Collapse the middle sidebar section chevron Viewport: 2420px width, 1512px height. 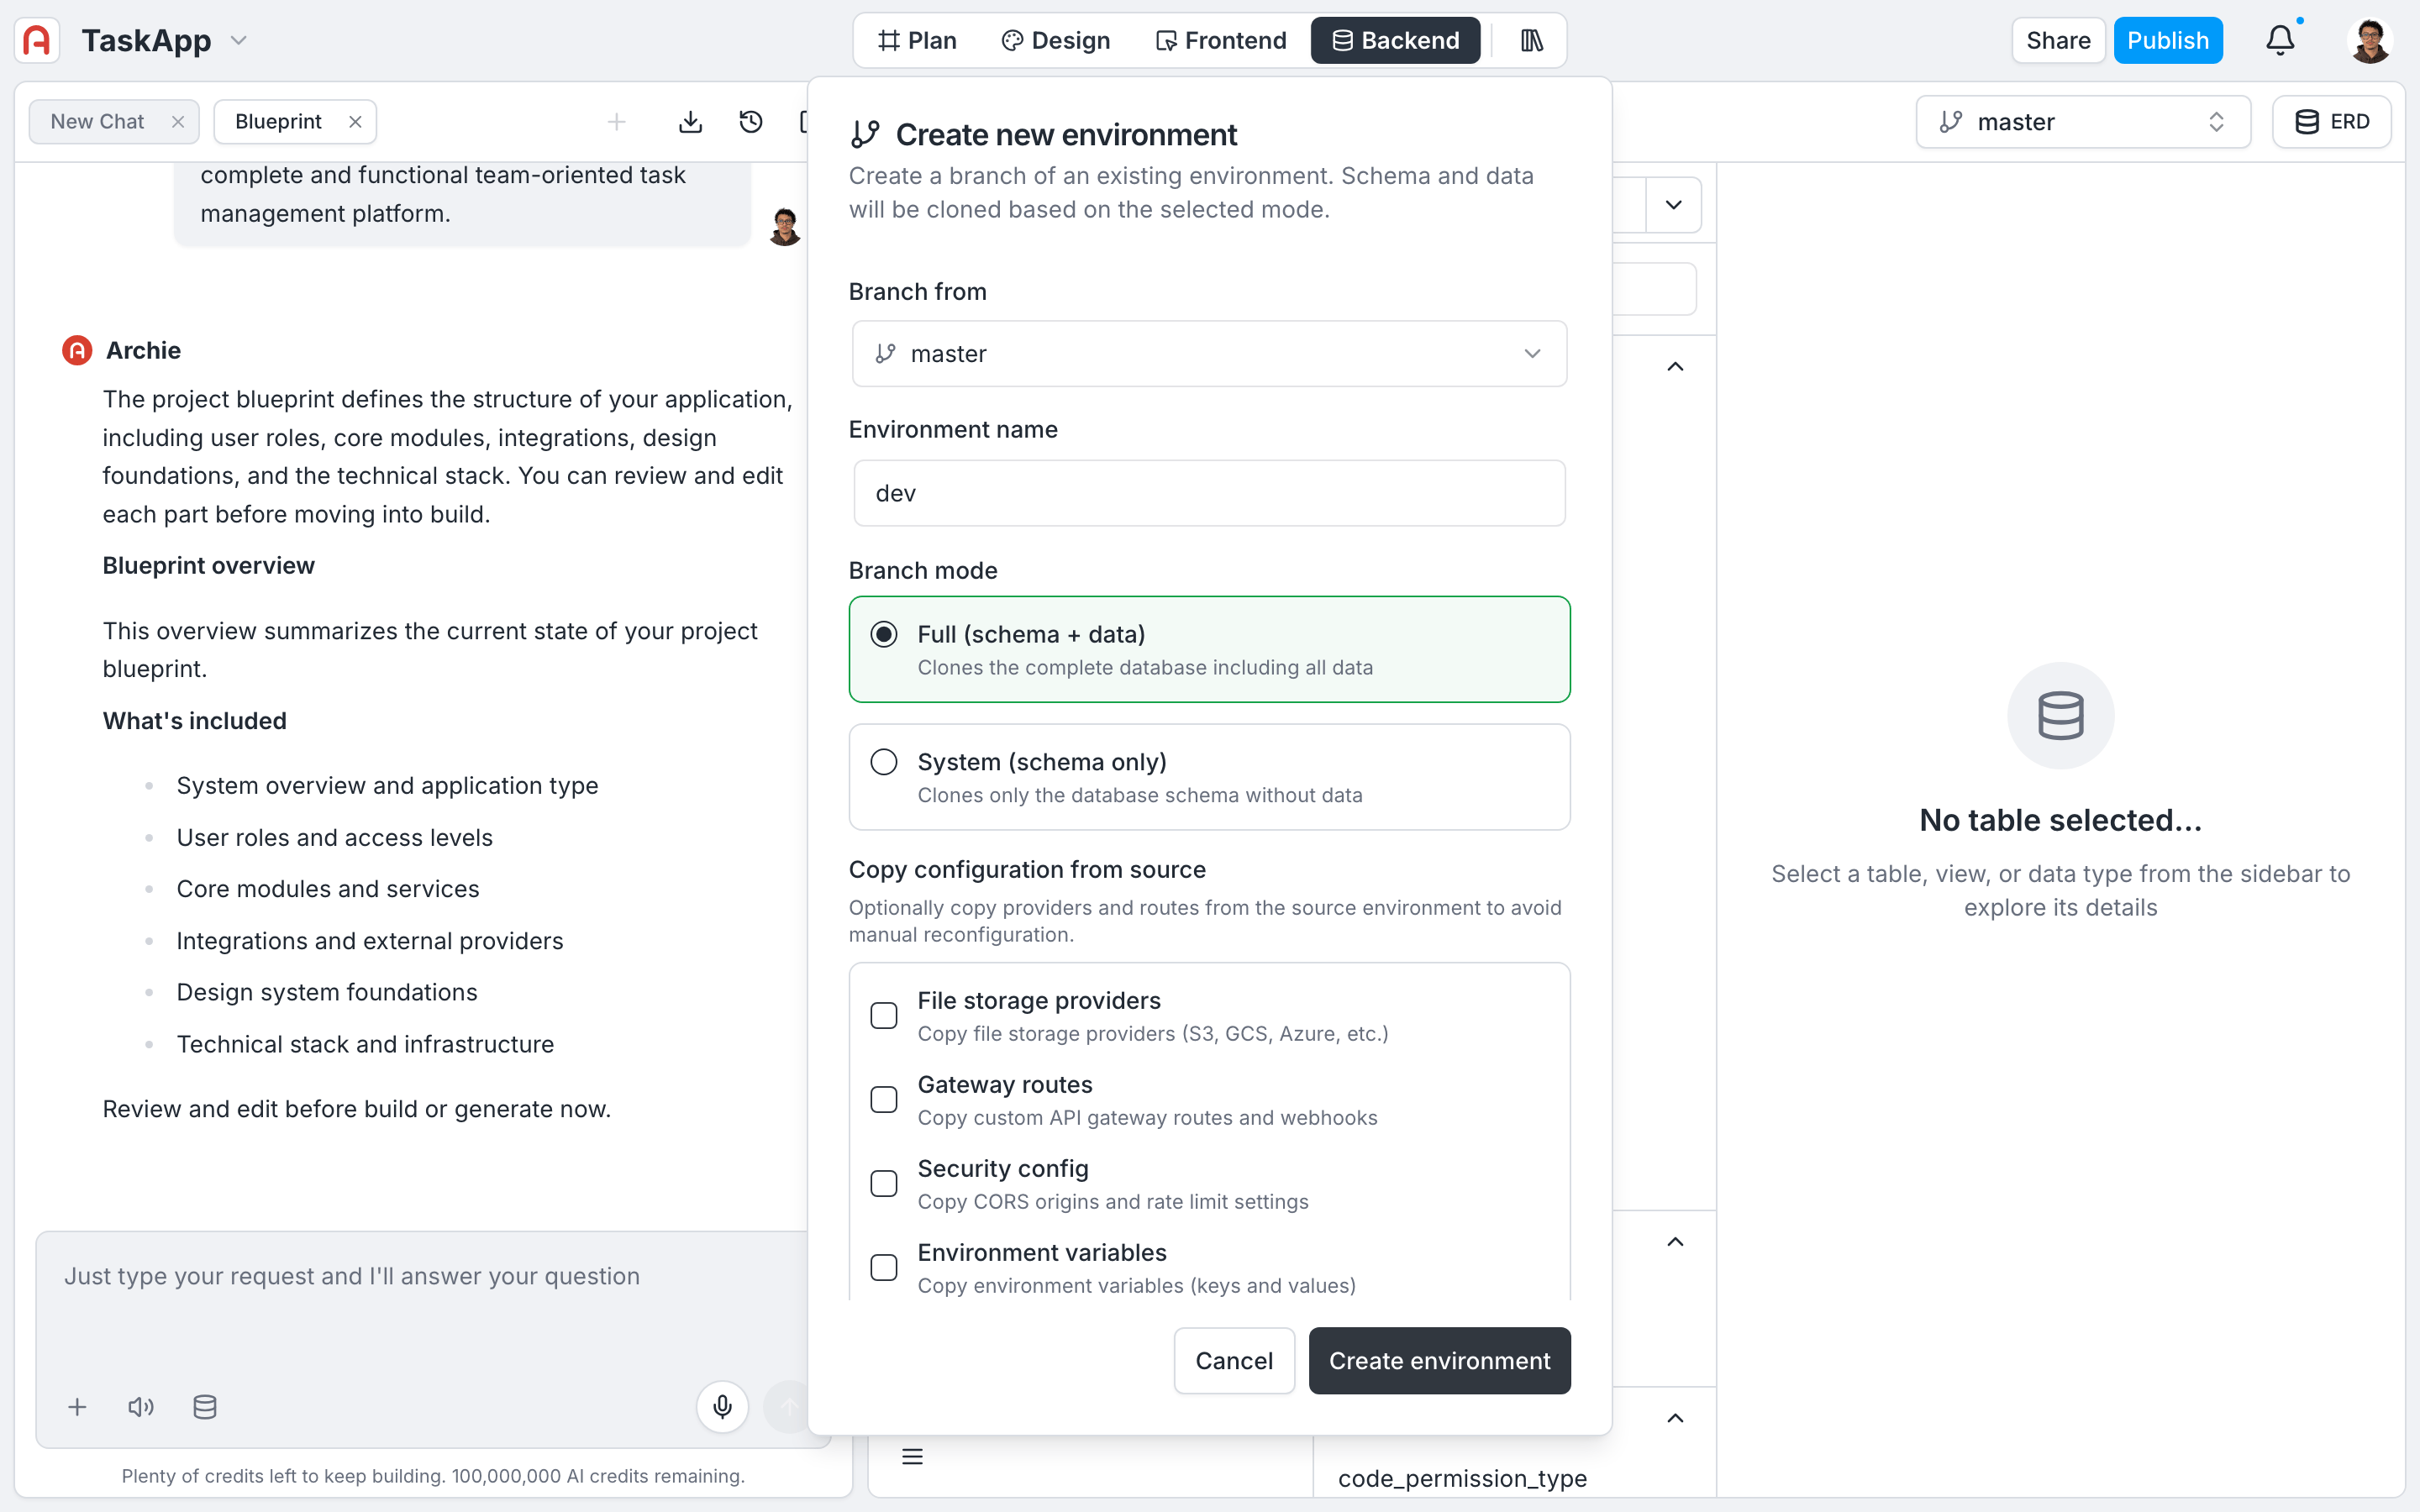[1675, 1242]
